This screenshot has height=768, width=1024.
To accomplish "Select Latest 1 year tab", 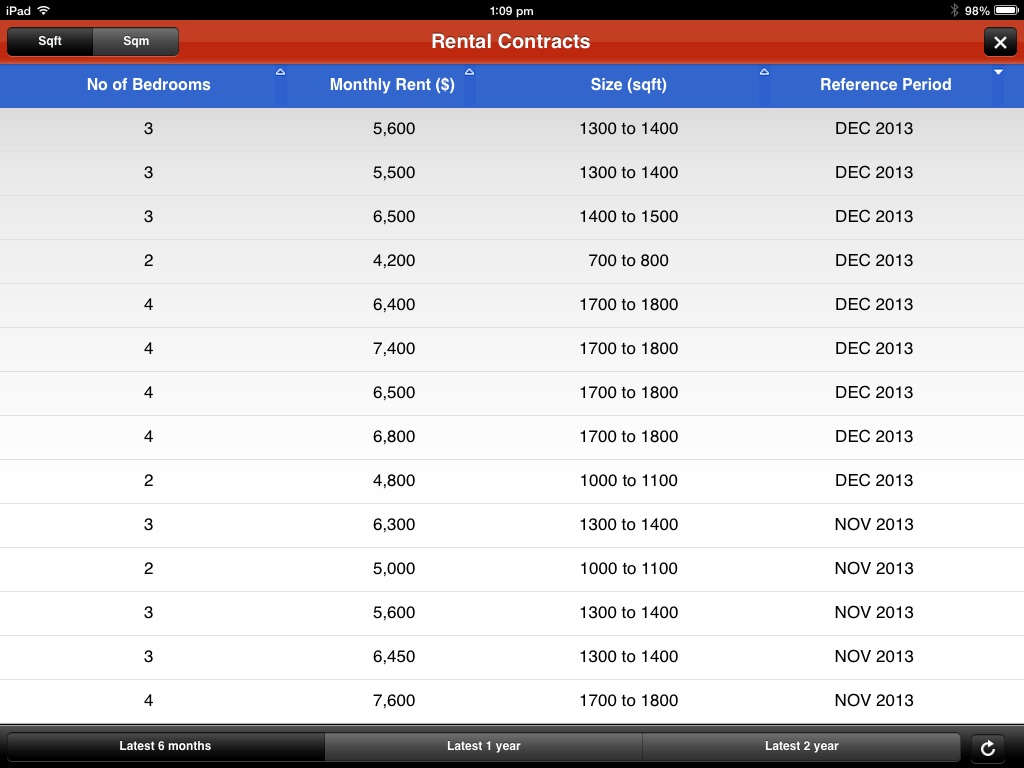I will pyautogui.click(x=483, y=746).
